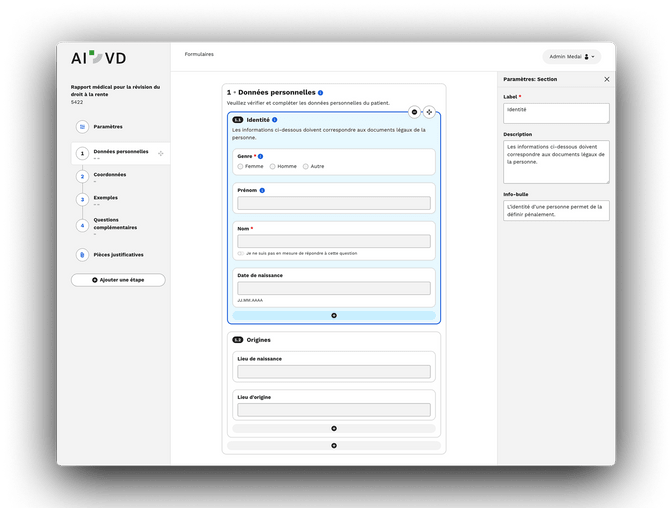The width and height of the screenshot is (672, 508).
Task: Open the Admin Medal user dropdown
Action: [573, 57]
